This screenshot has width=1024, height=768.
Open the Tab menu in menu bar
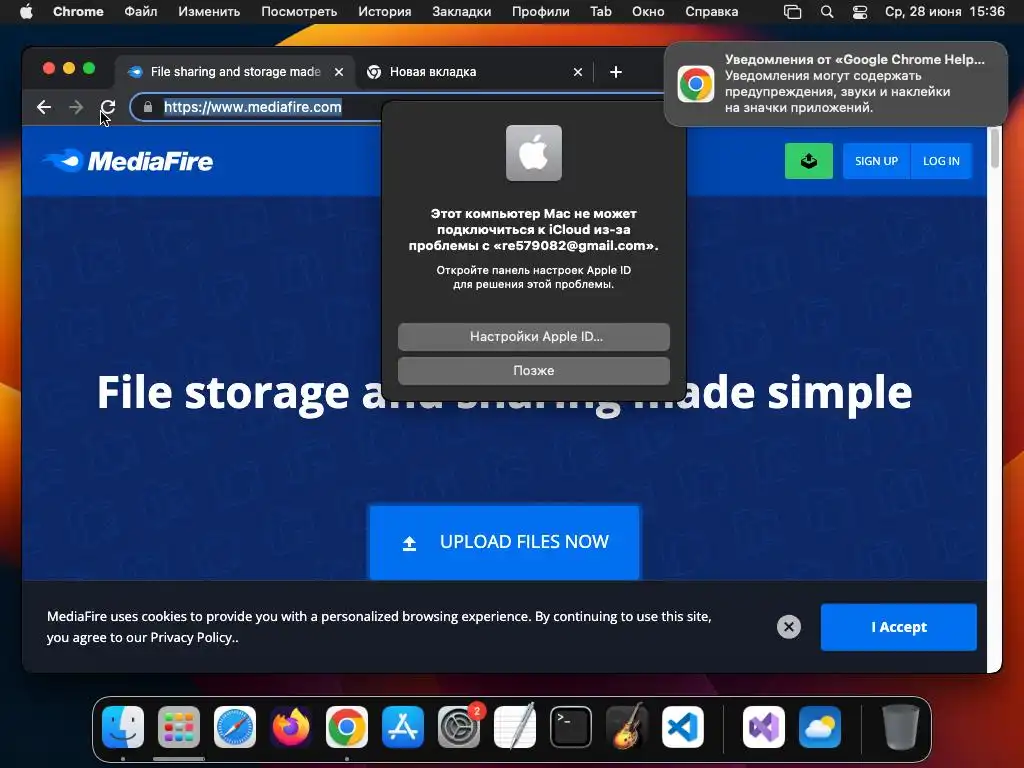point(601,11)
